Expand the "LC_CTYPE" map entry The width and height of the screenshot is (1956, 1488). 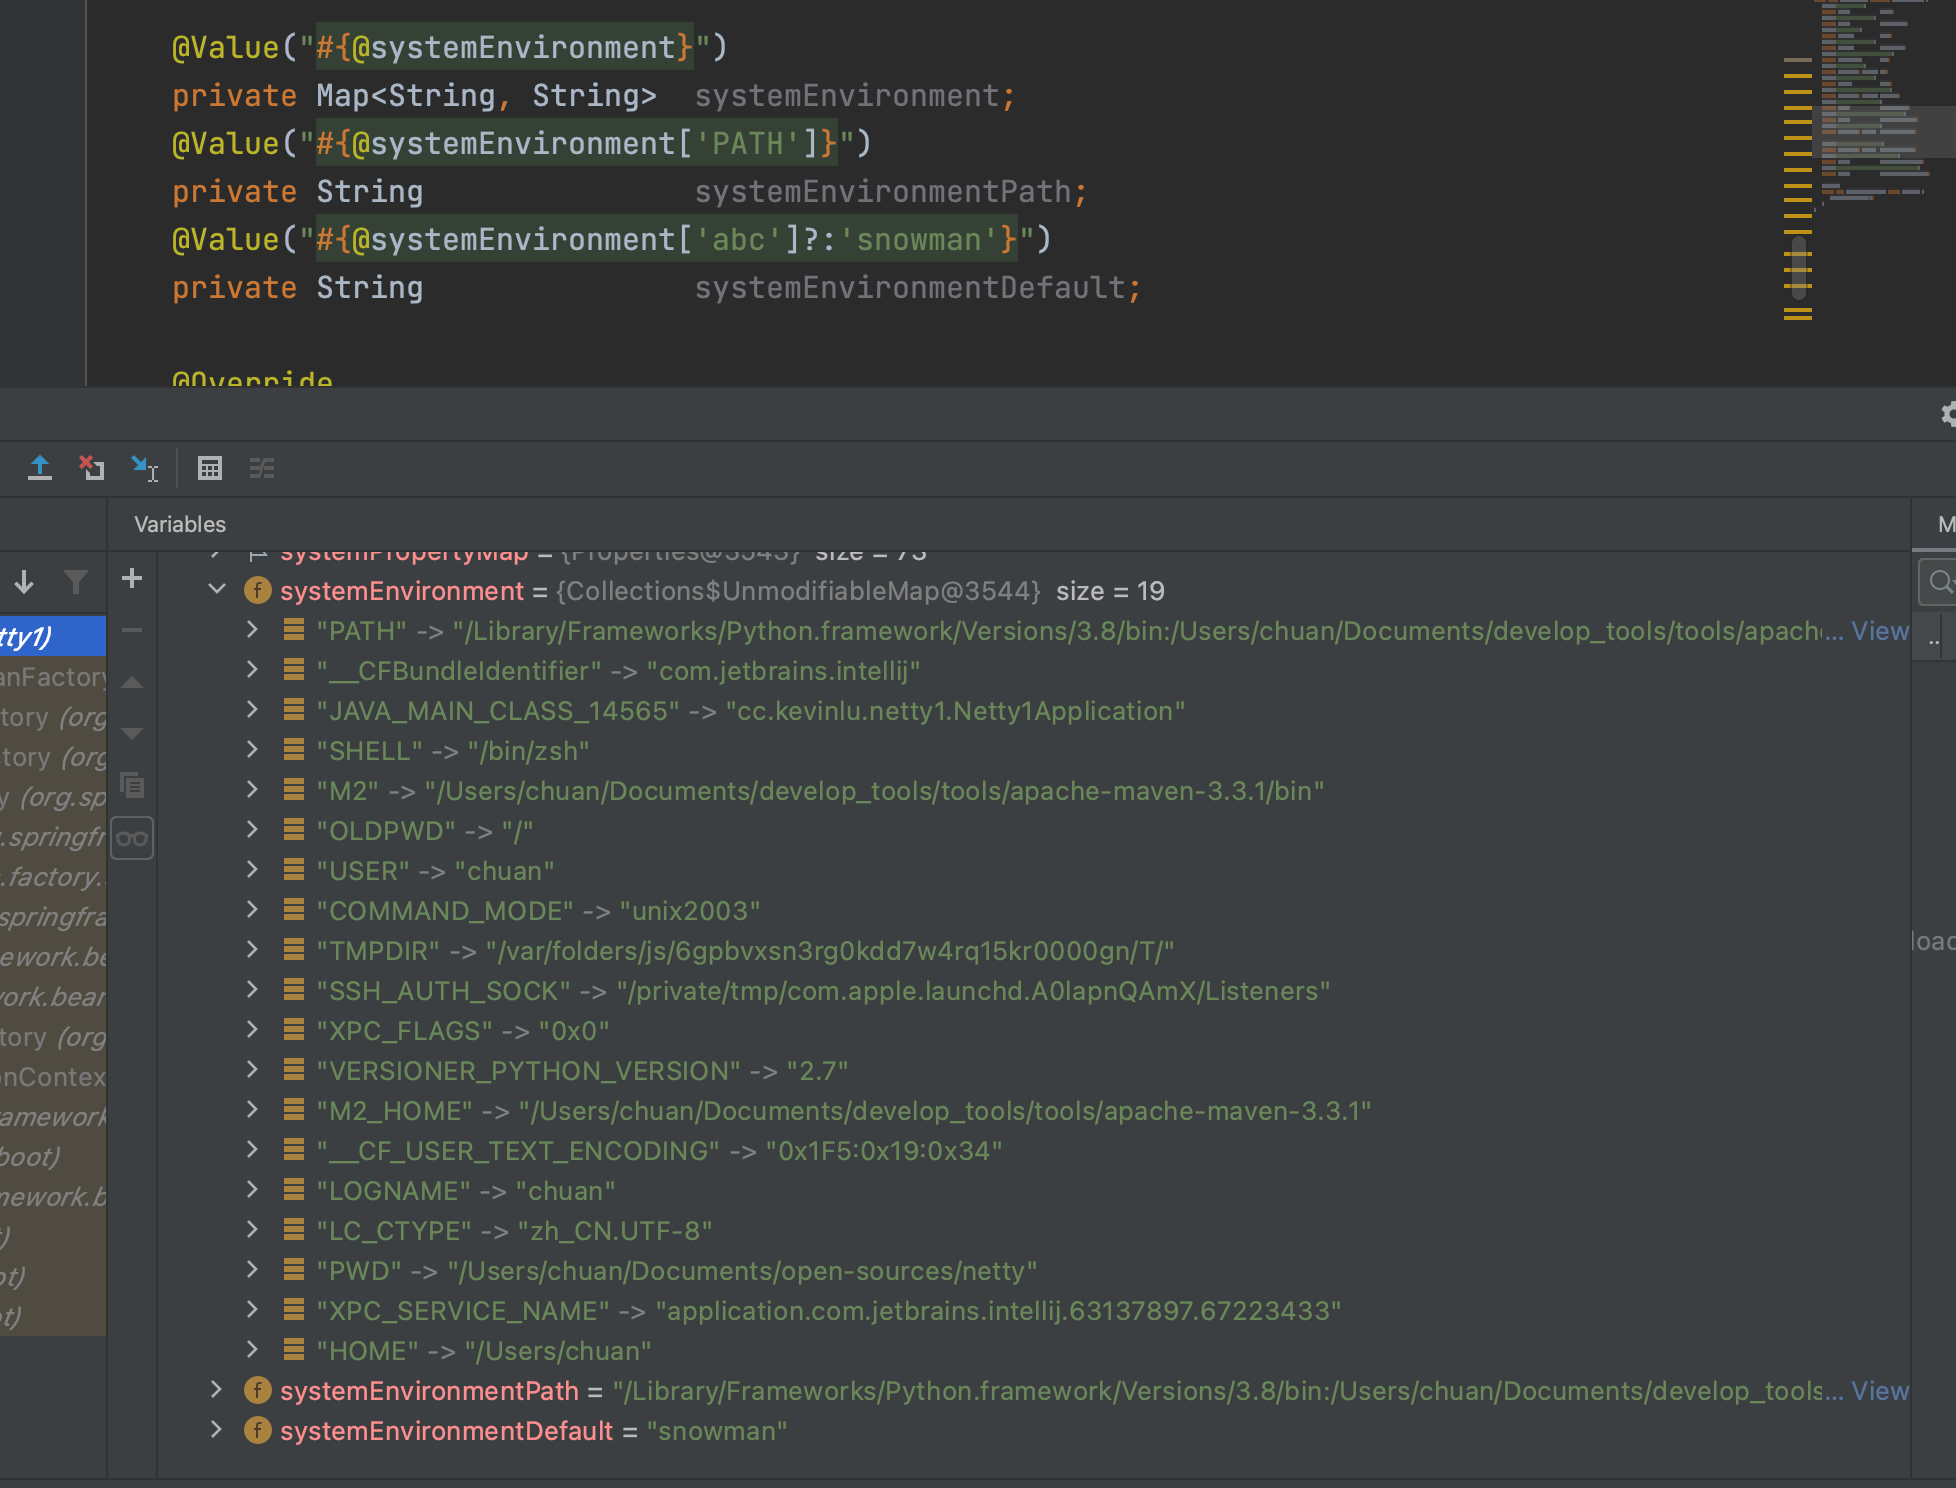click(252, 1230)
